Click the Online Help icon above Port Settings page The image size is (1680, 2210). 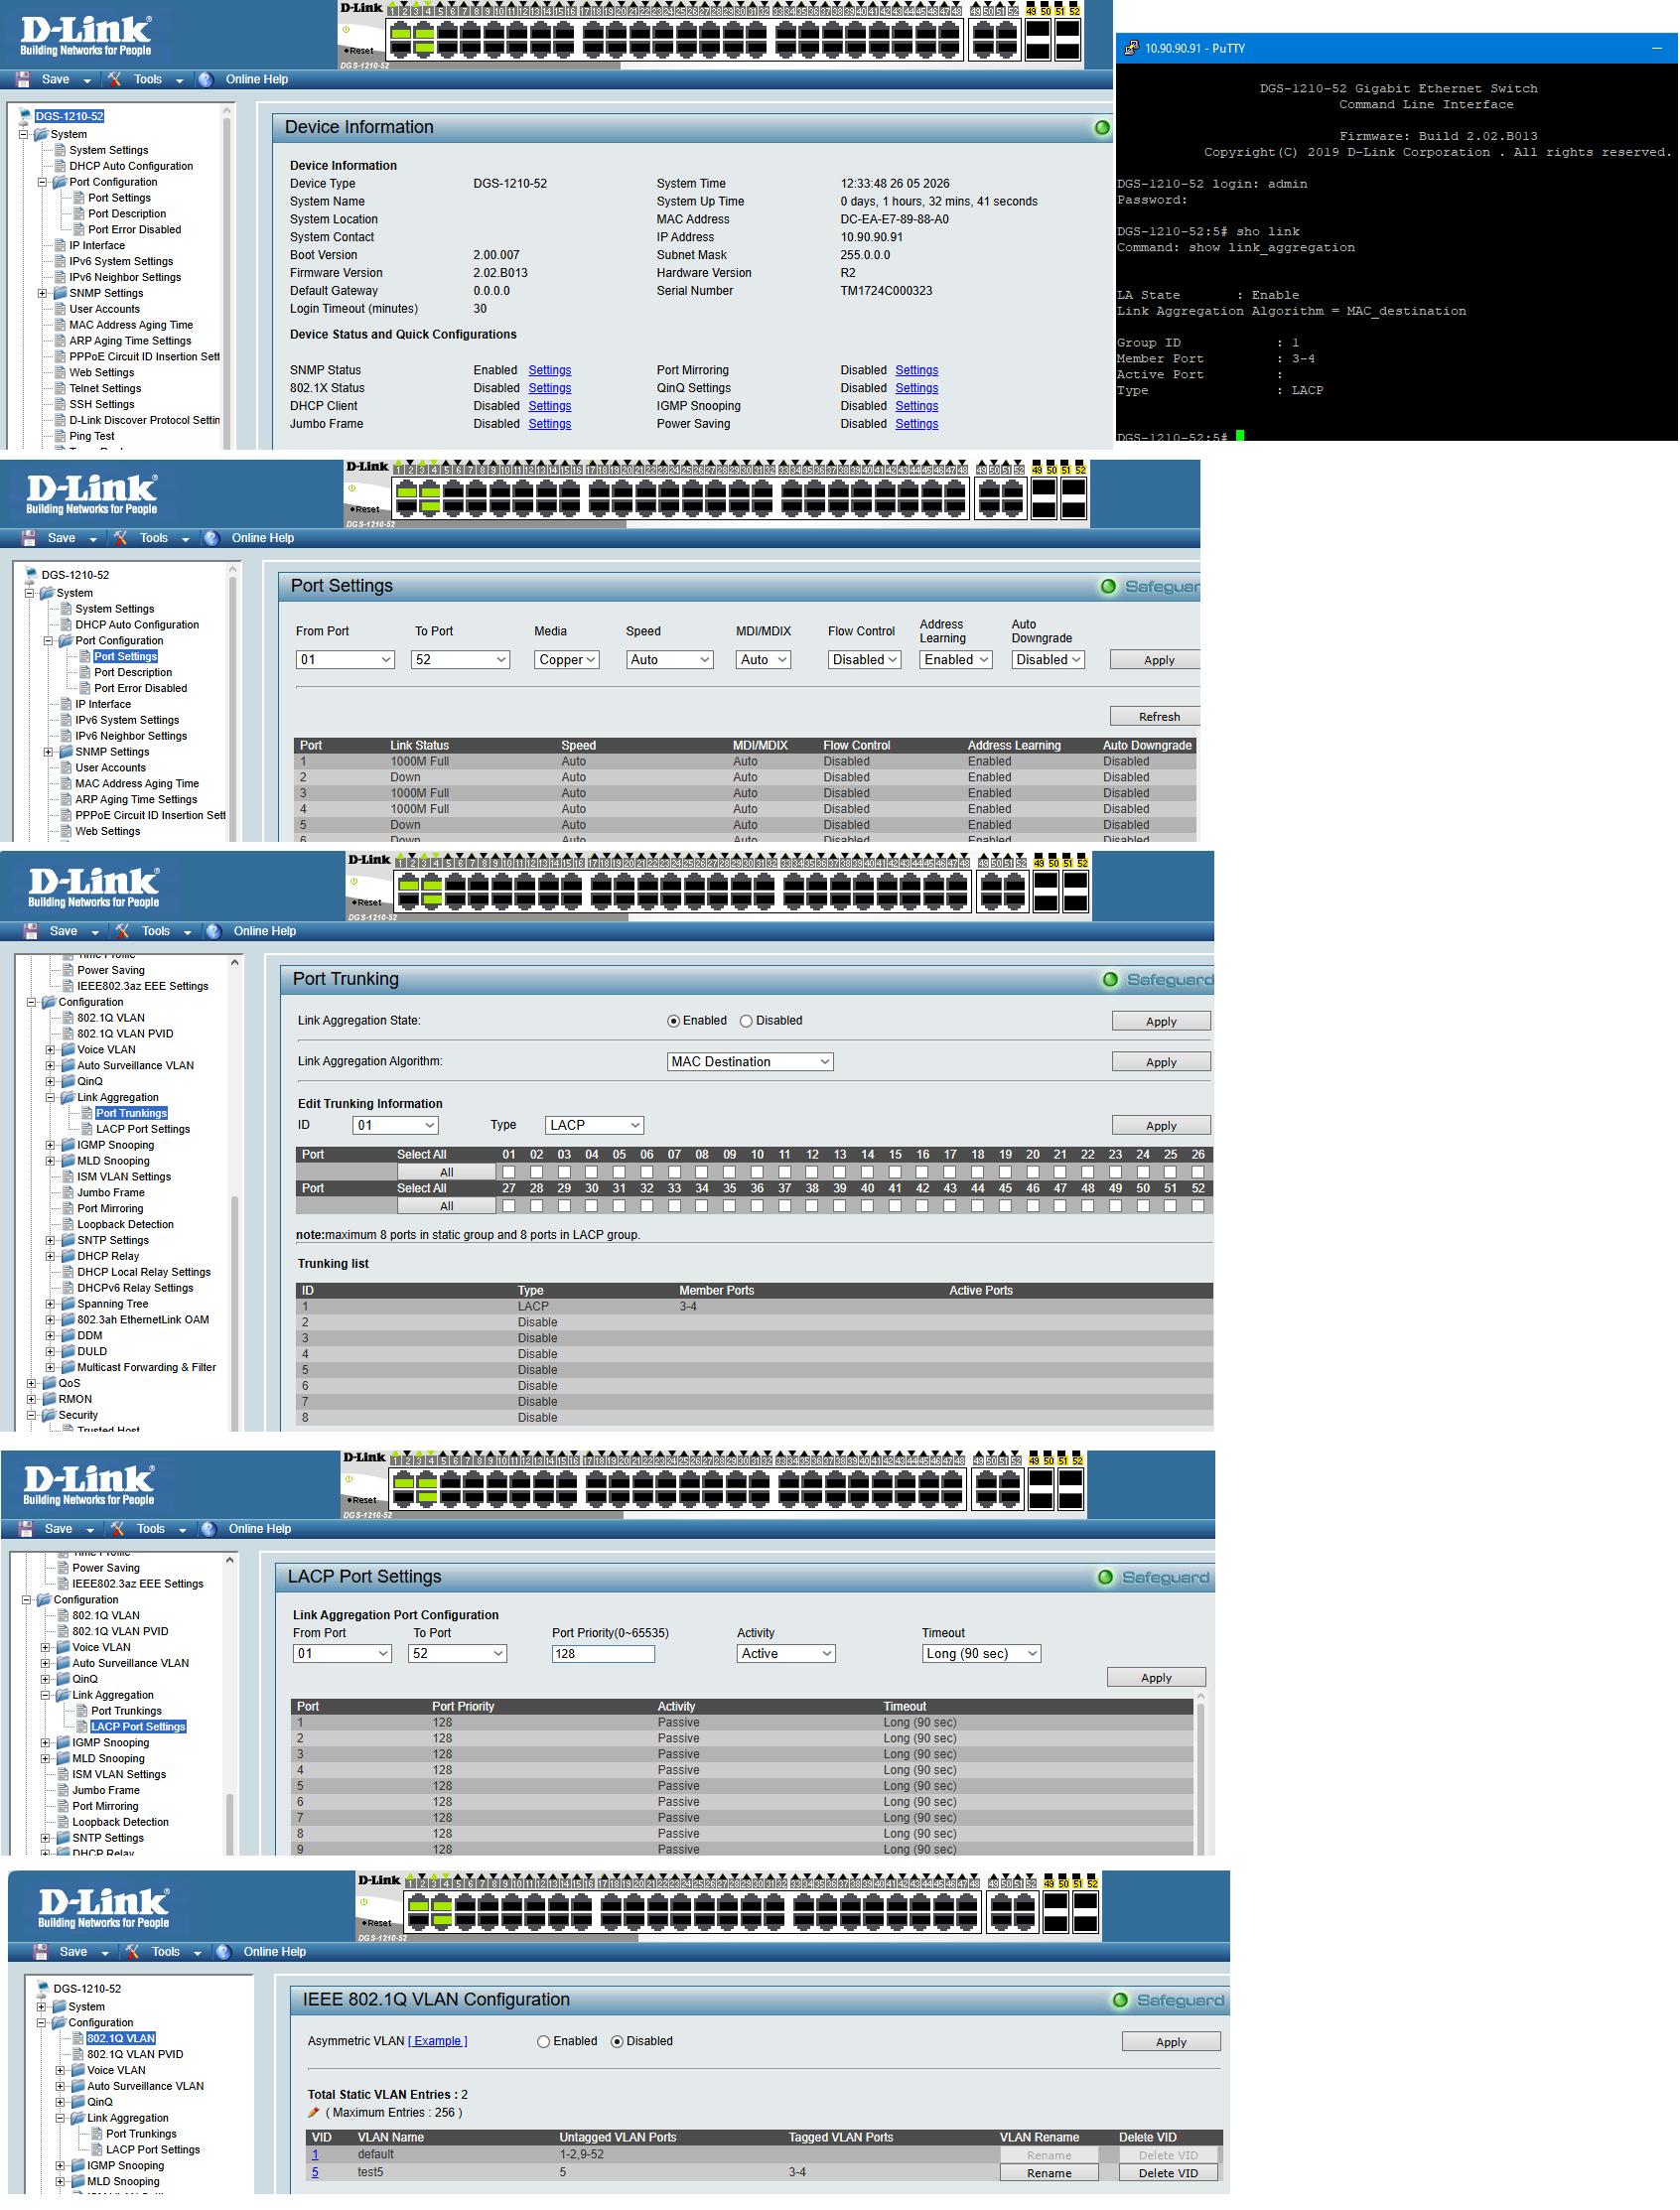212,539
